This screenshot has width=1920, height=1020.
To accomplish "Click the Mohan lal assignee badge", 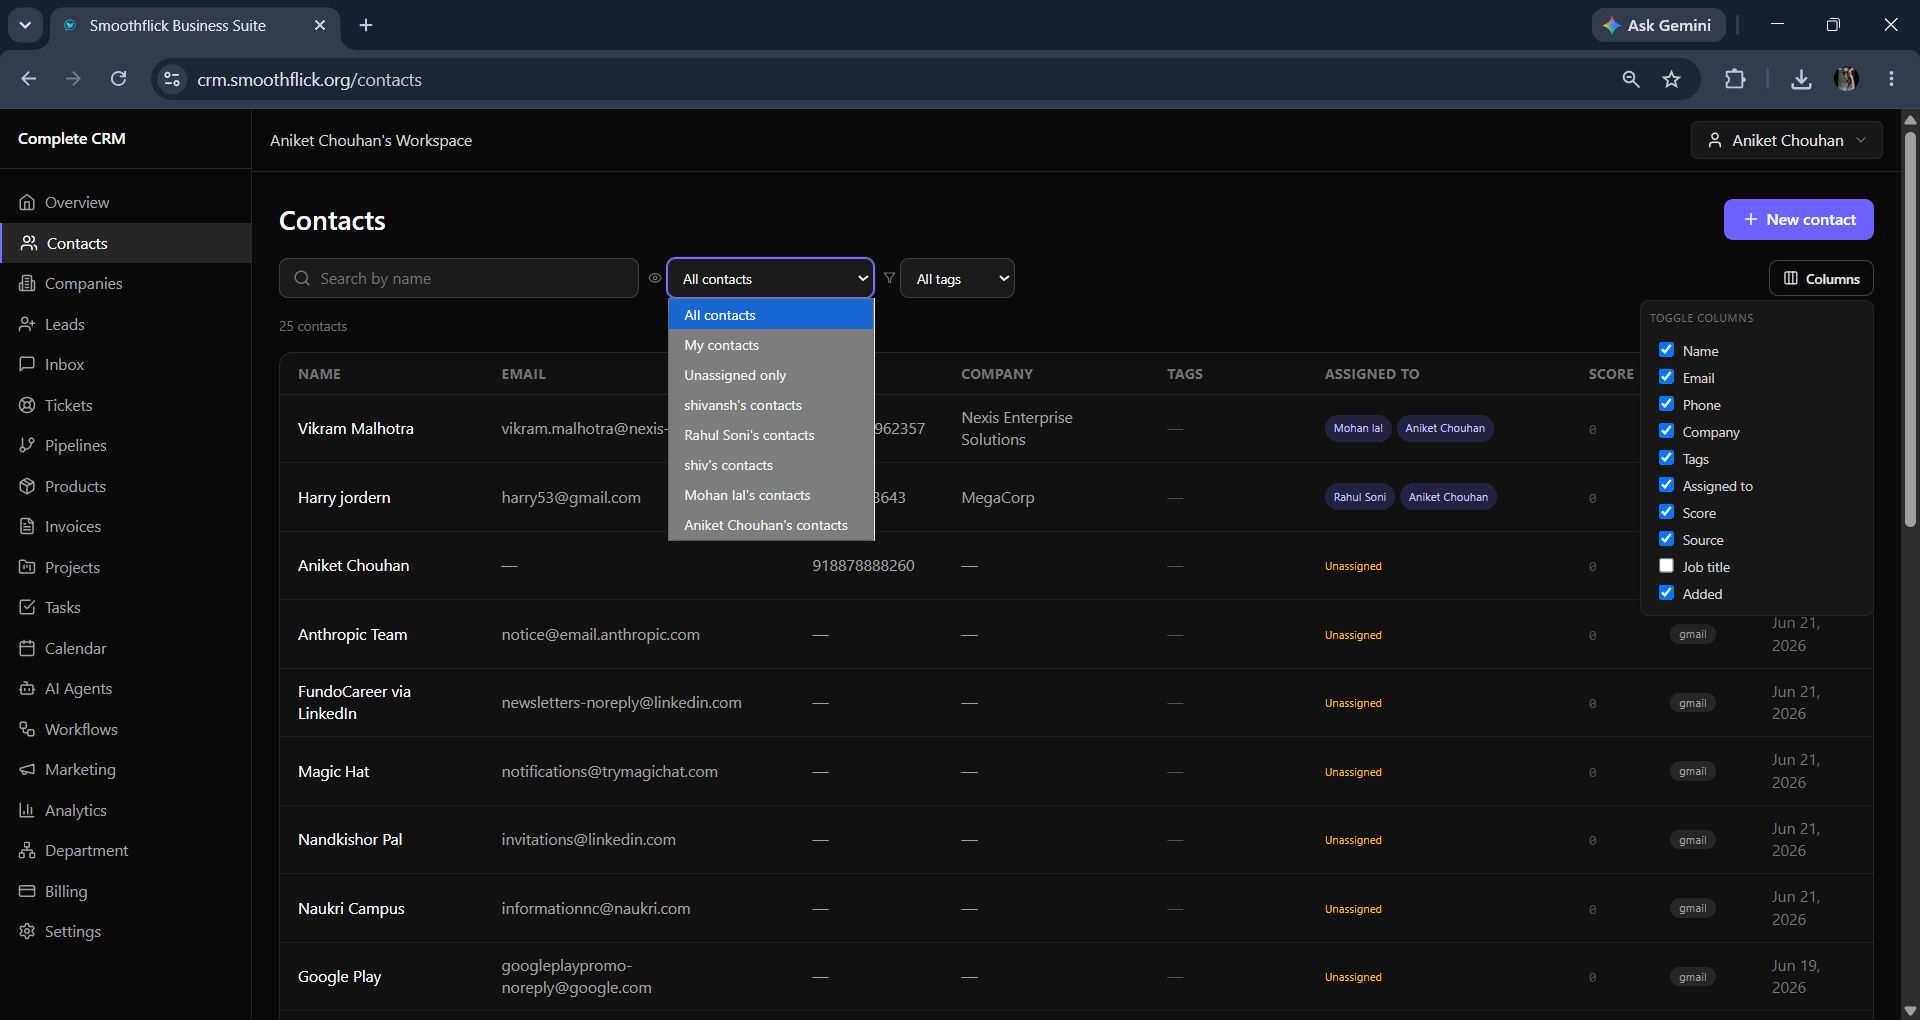I will click(1358, 428).
